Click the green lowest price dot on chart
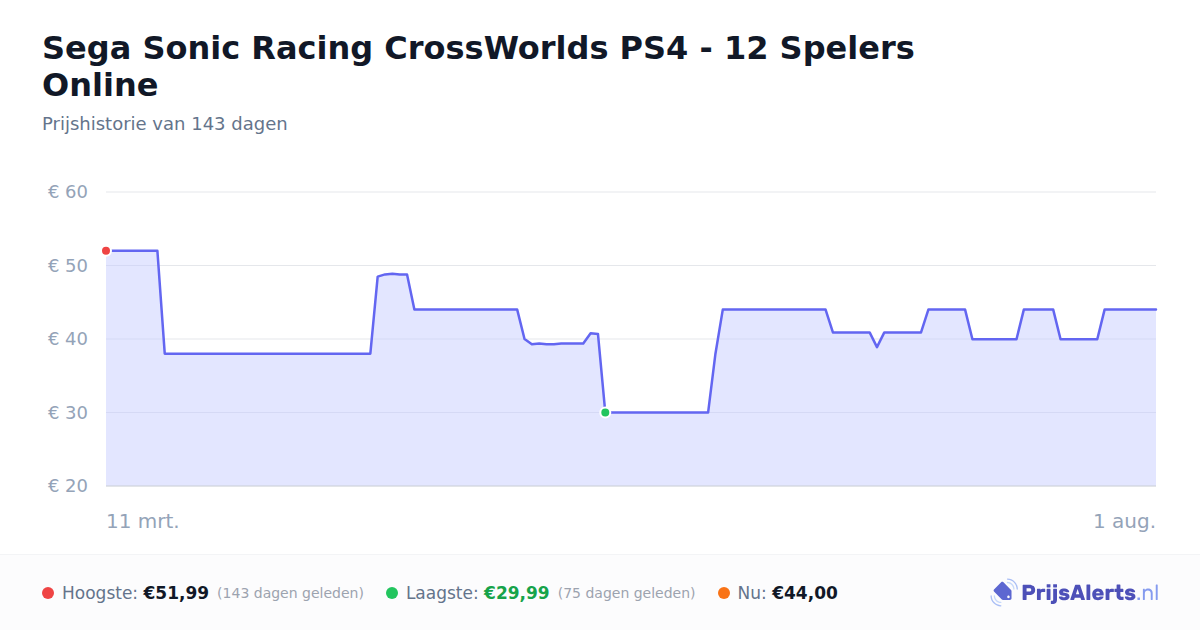The width and height of the screenshot is (1200, 630). click(x=605, y=412)
